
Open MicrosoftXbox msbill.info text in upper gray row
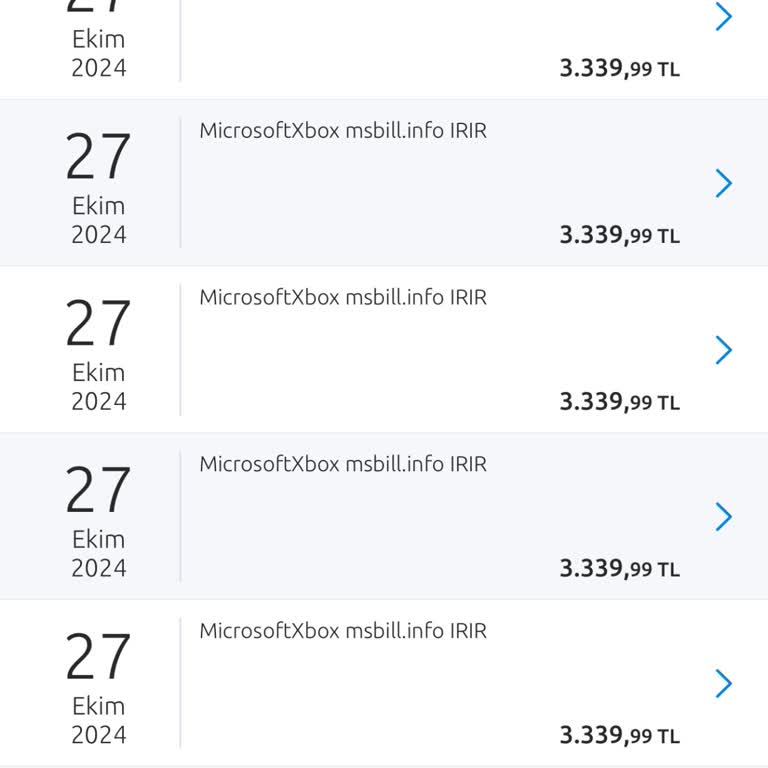pos(343,131)
